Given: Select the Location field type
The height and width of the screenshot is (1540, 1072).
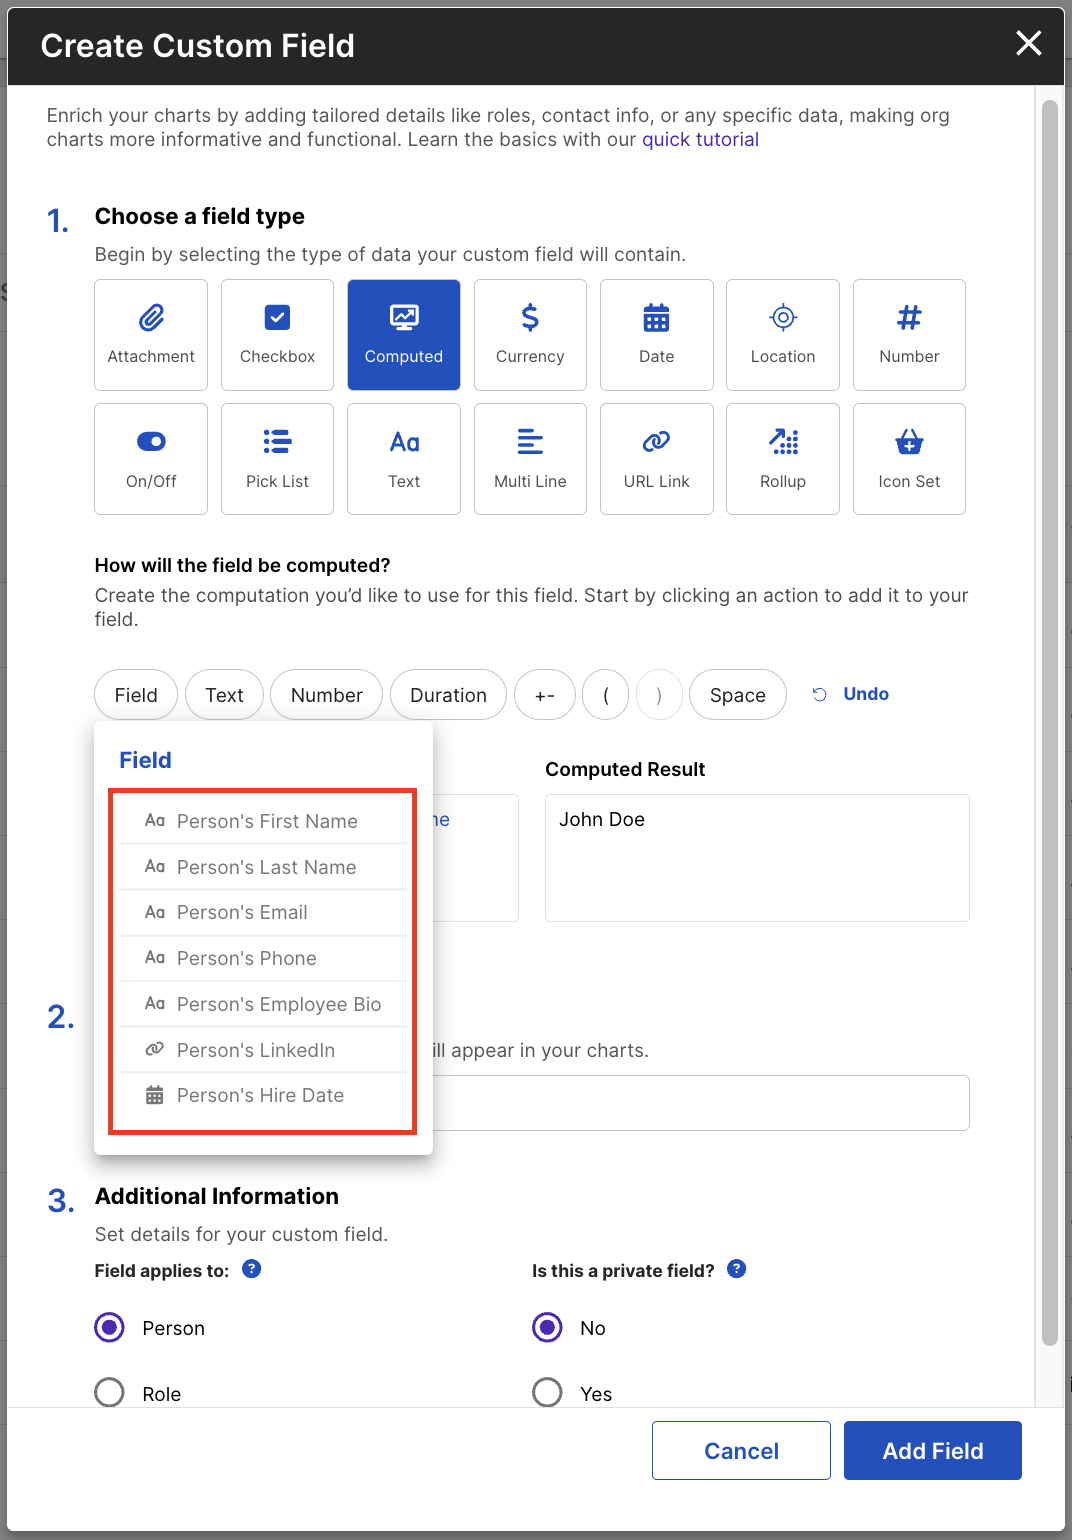Looking at the screenshot, I should click(x=783, y=335).
